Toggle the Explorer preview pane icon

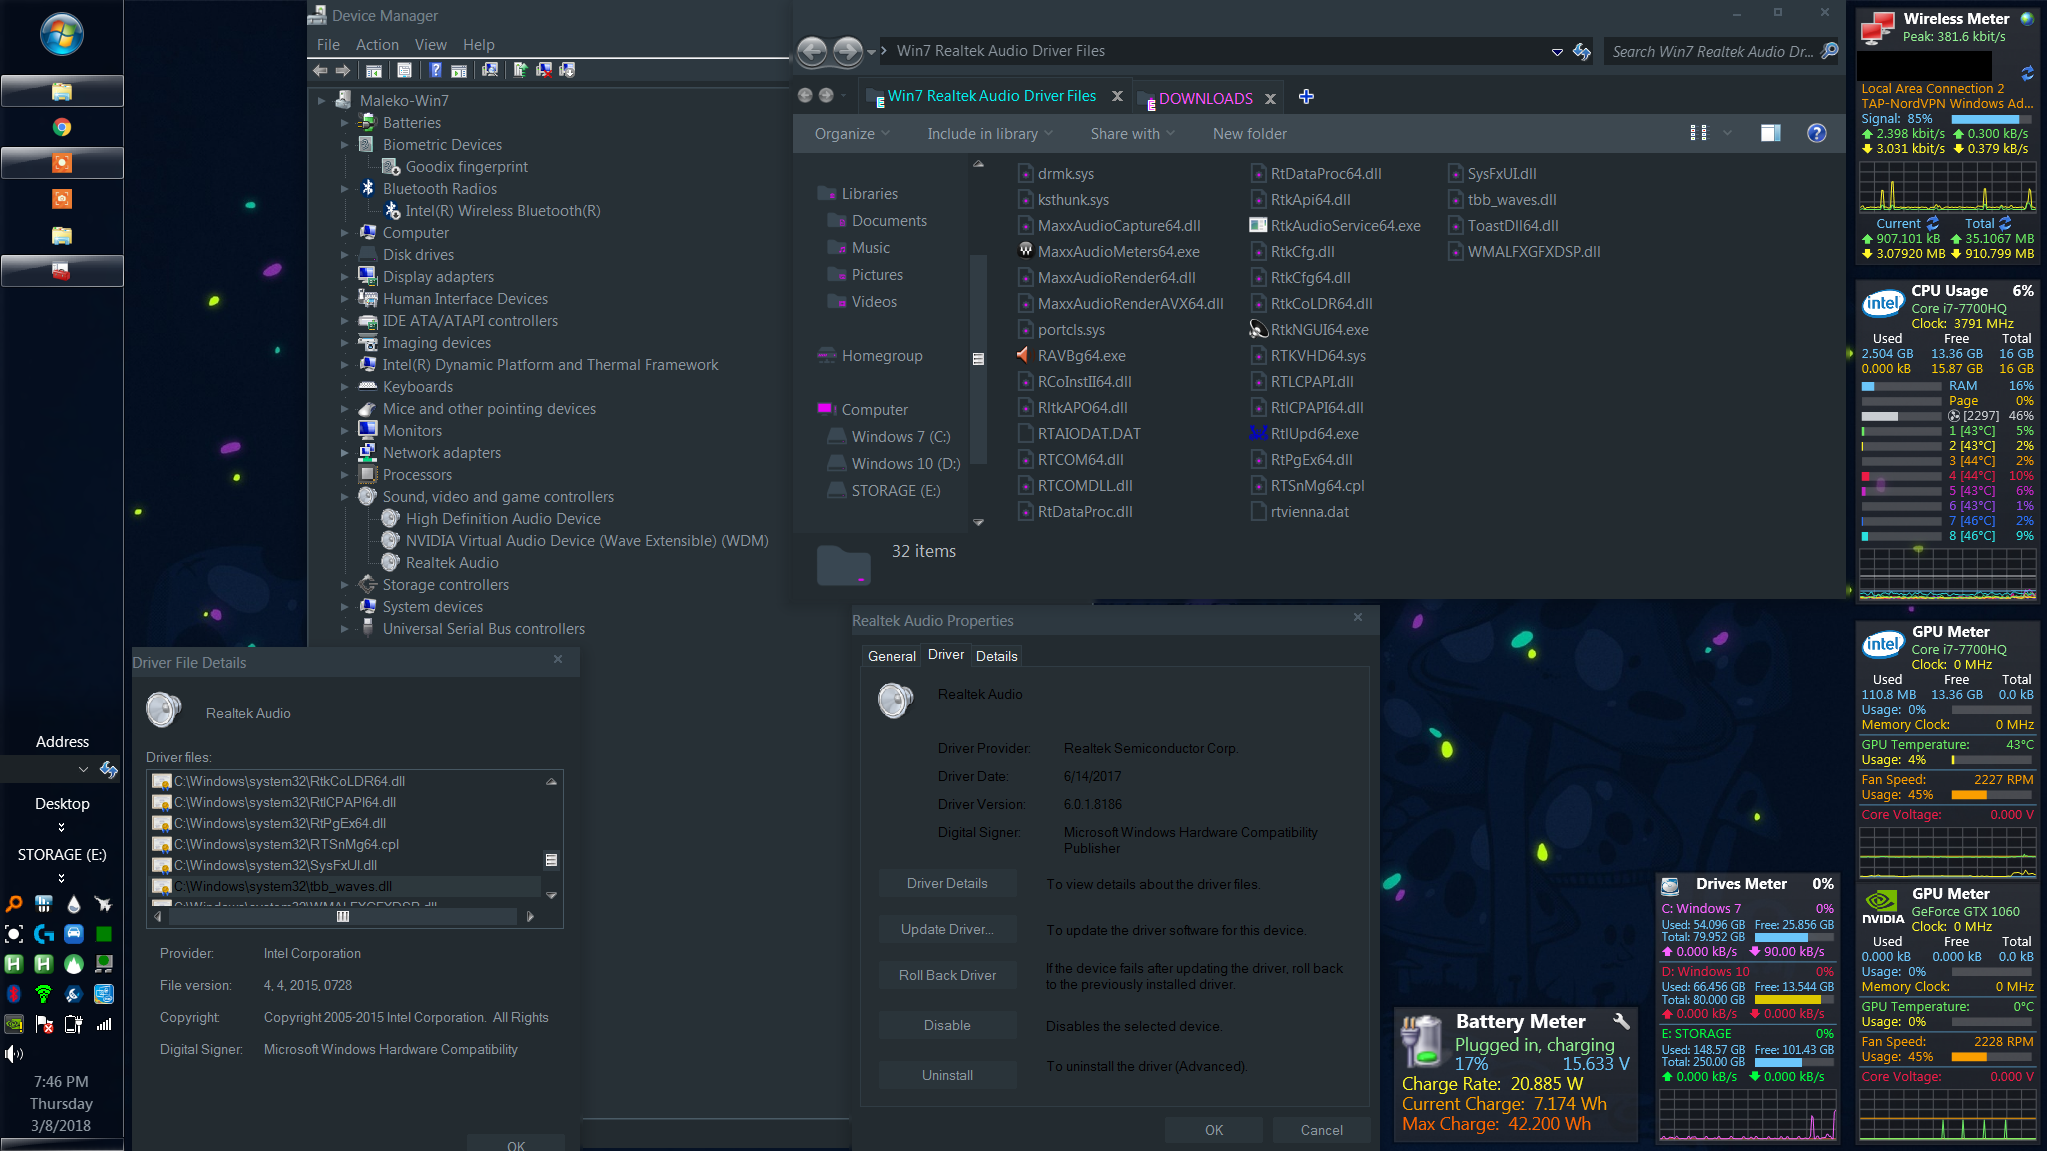tap(1770, 133)
